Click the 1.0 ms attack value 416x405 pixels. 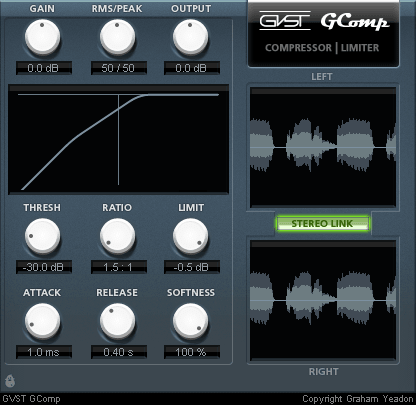[x=44, y=352]
